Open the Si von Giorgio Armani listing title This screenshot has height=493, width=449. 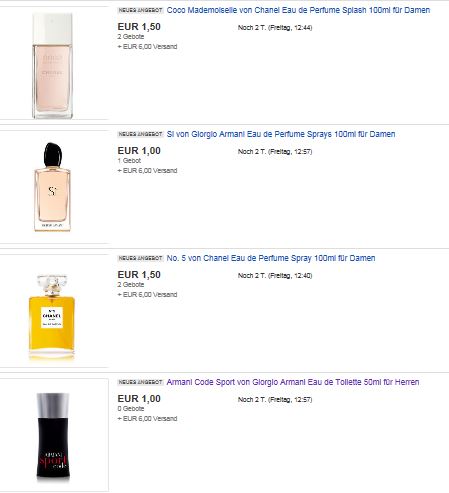[281, 134]
